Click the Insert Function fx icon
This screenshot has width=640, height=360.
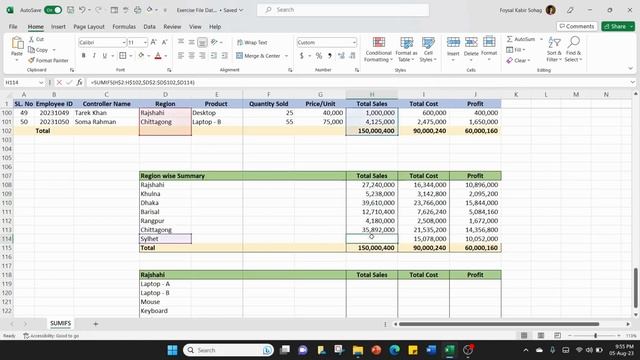pos(79,82)
